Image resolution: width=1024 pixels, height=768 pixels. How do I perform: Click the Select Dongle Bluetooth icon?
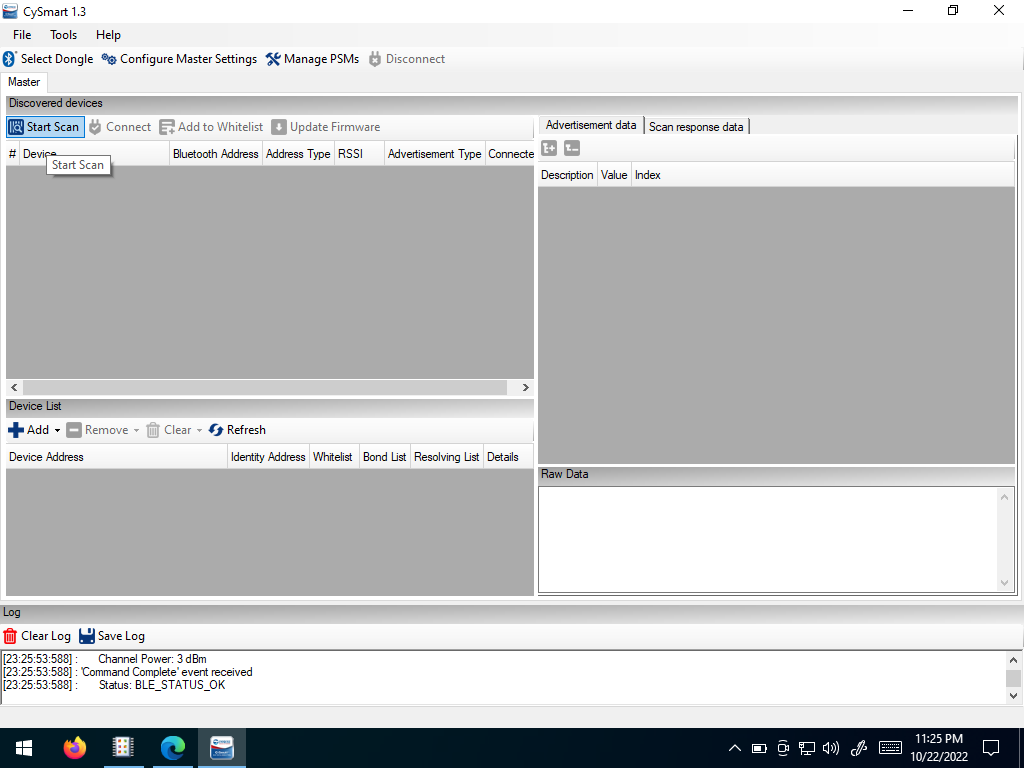coord(9,59)
